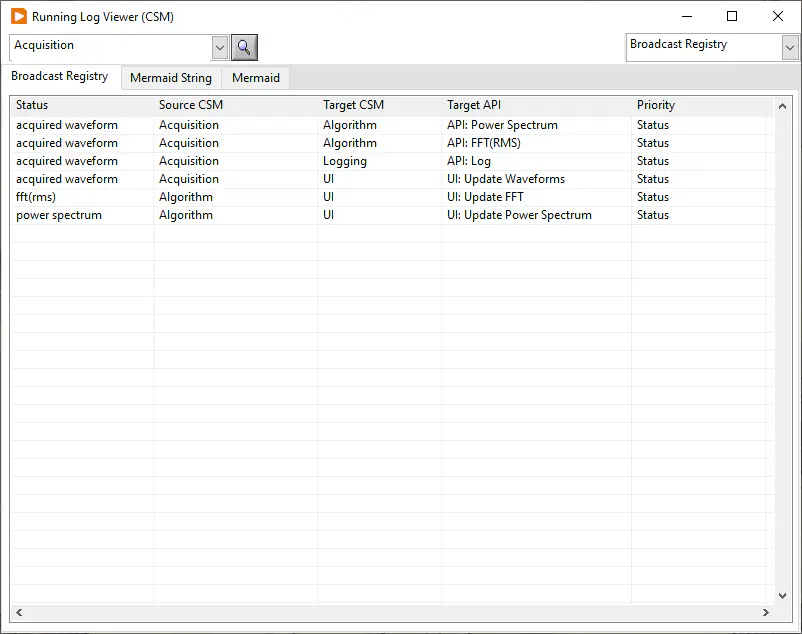Select the Broadcast Registry tab
802x634 pixels.
point(60,77)
